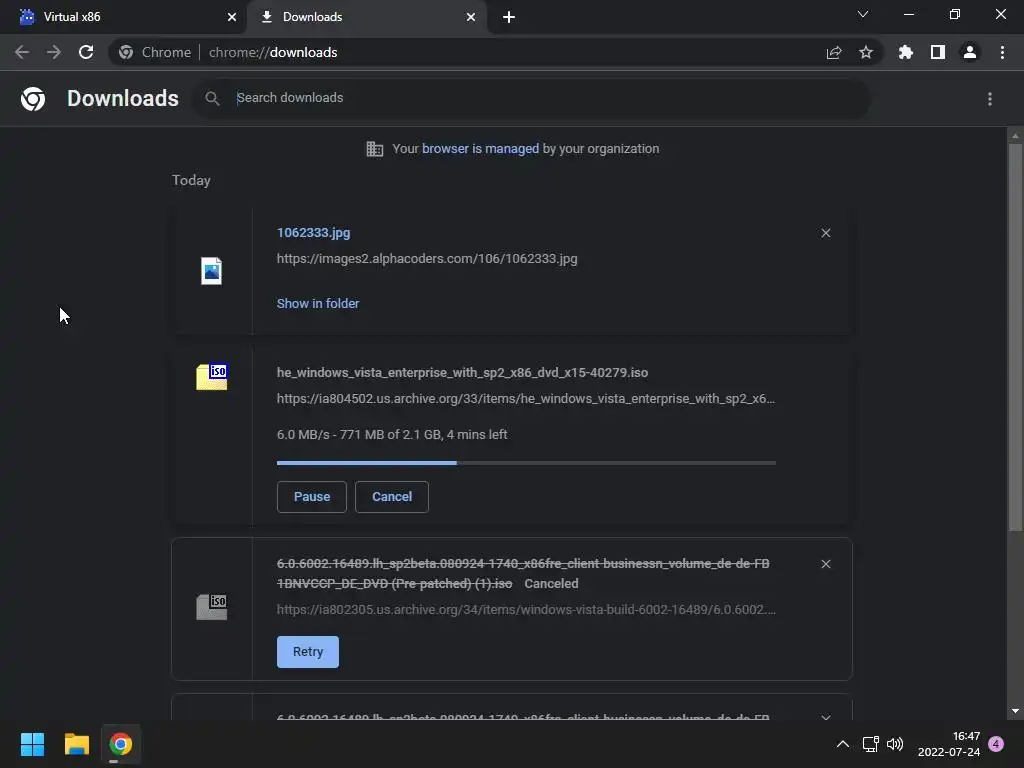1024x768 pixels.
Task: Click the ia802305 archive.org URL text
Action: coord(526,610)
